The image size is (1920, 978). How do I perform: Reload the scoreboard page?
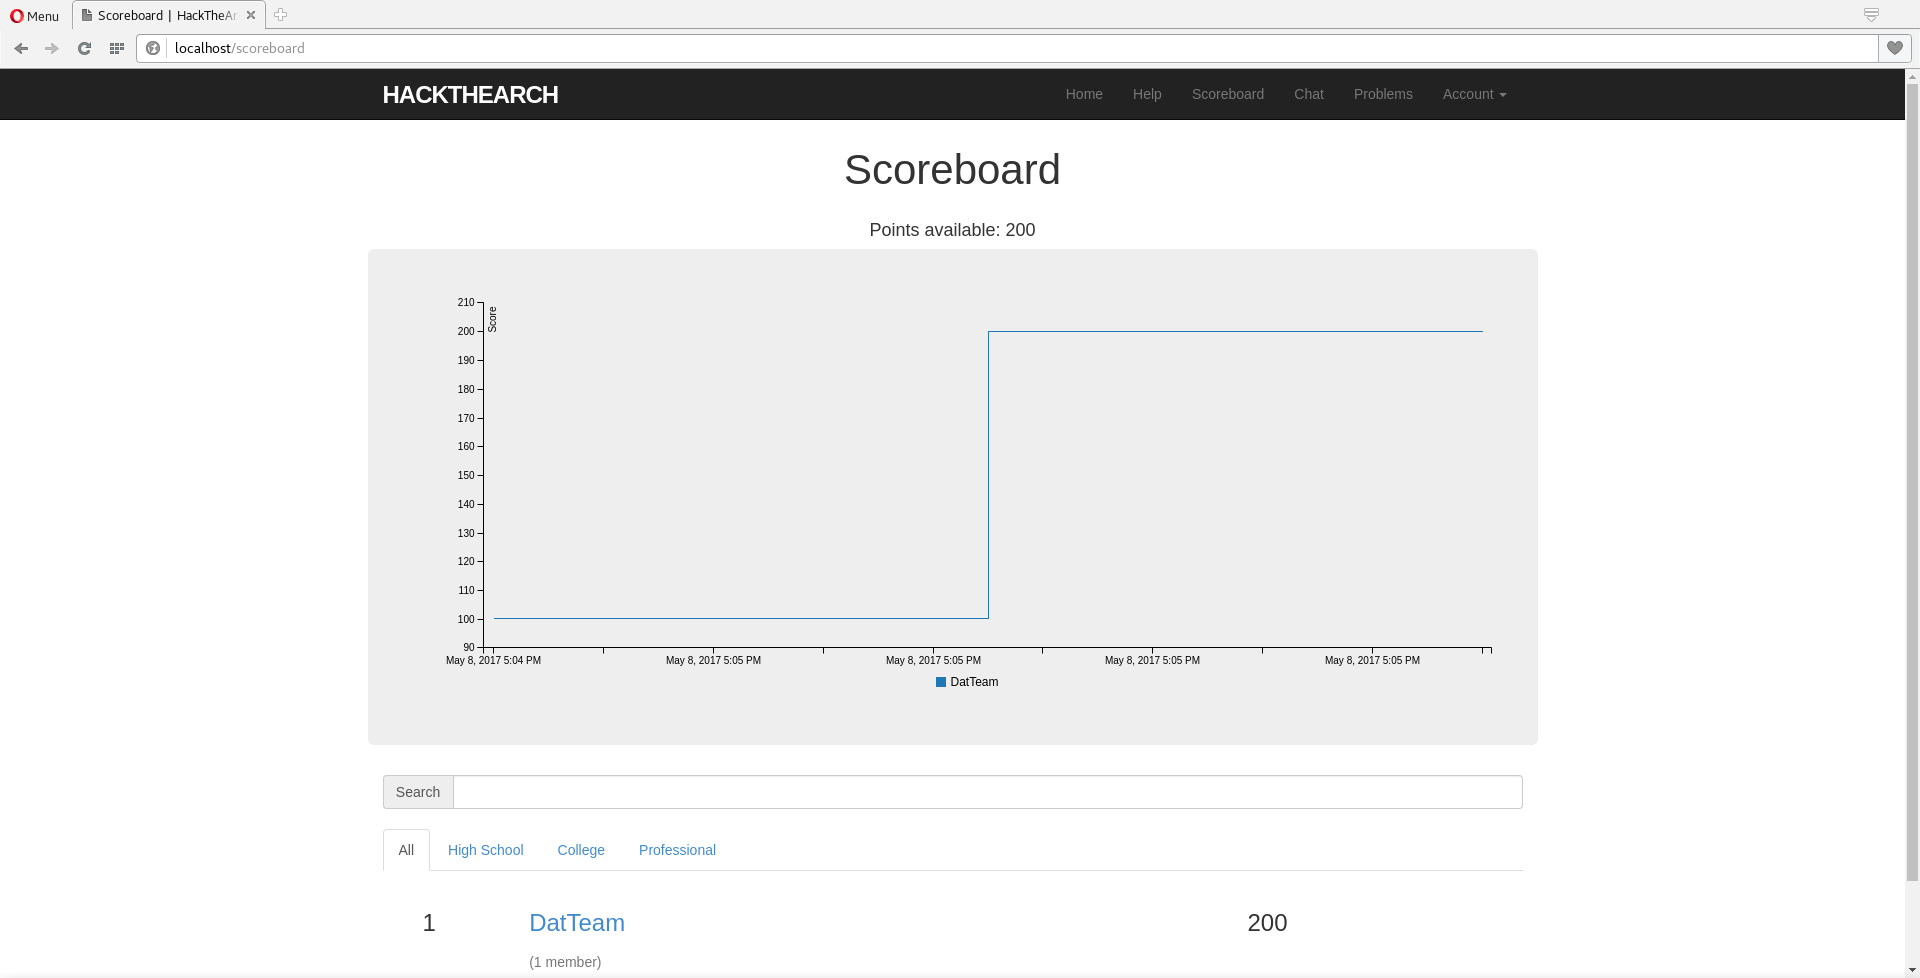[84, 48]
